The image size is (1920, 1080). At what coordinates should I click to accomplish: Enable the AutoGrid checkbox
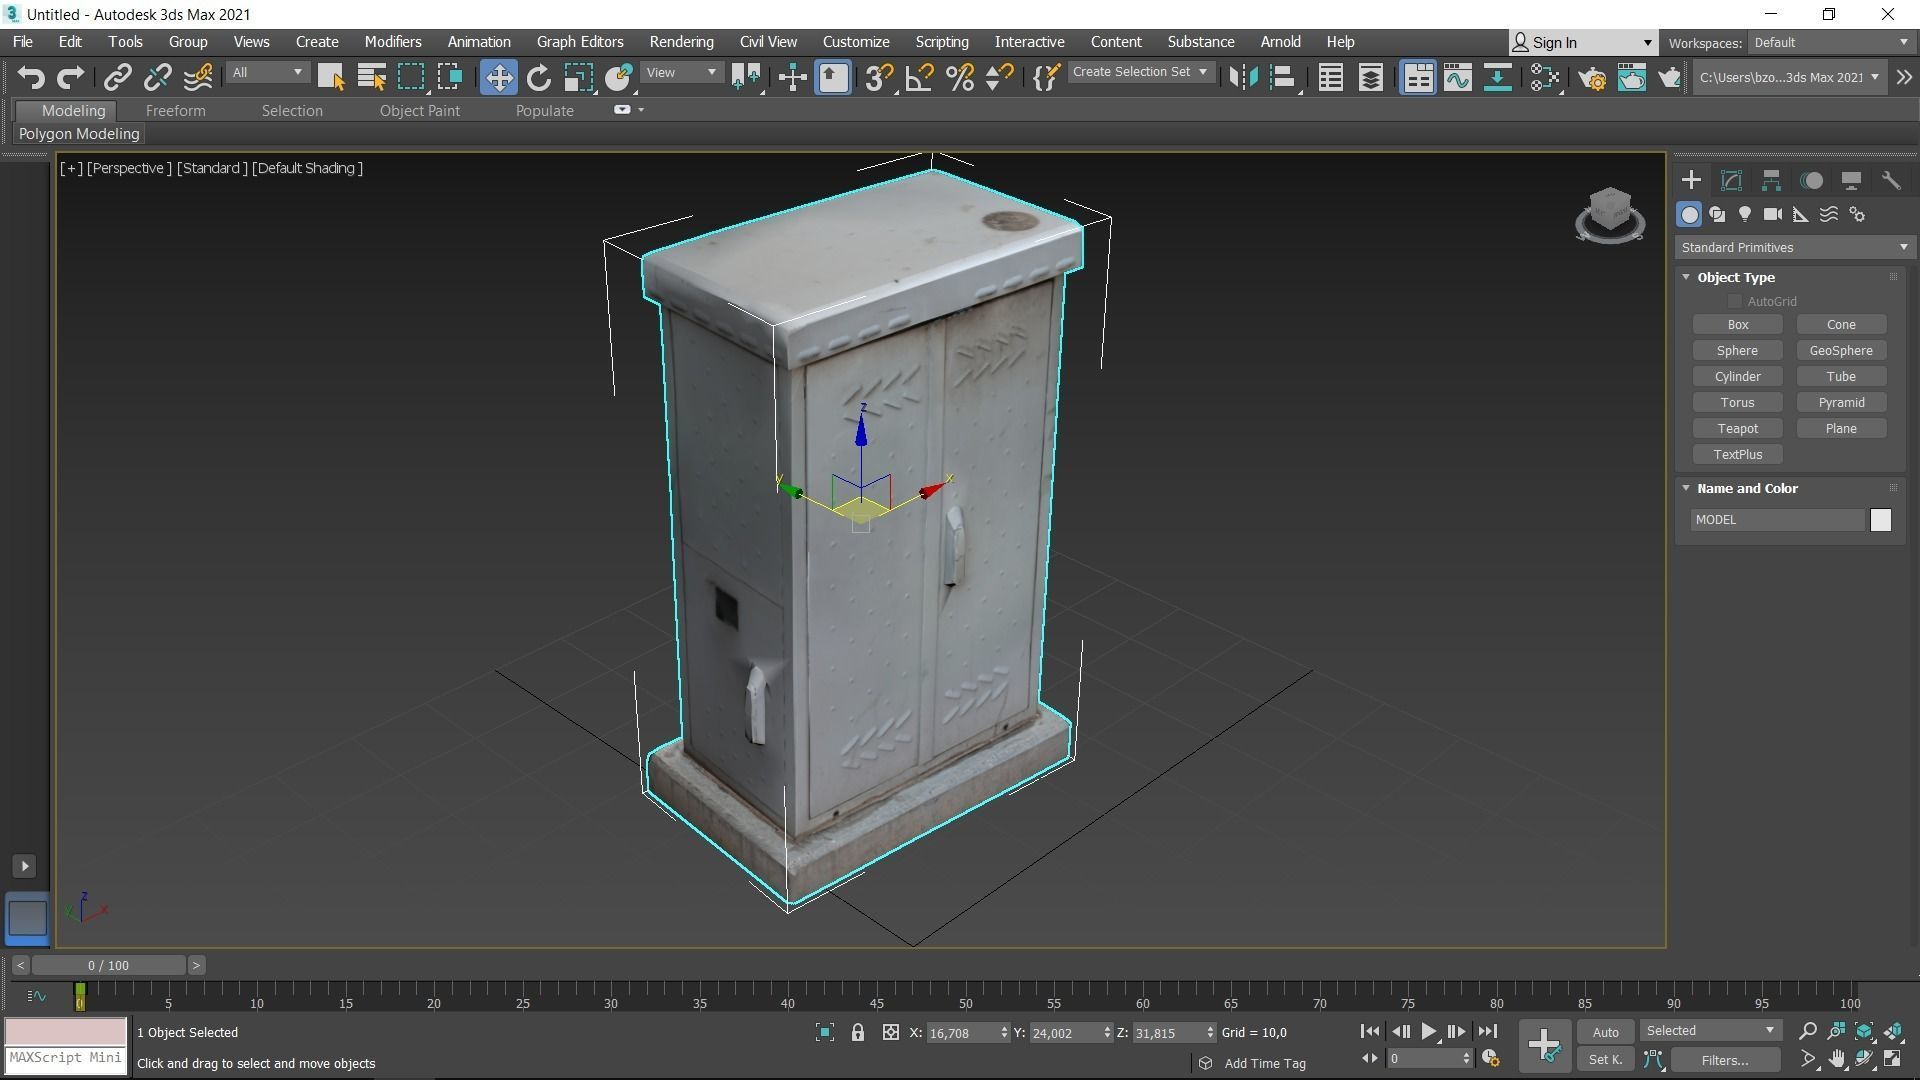tap(1735, 301)
